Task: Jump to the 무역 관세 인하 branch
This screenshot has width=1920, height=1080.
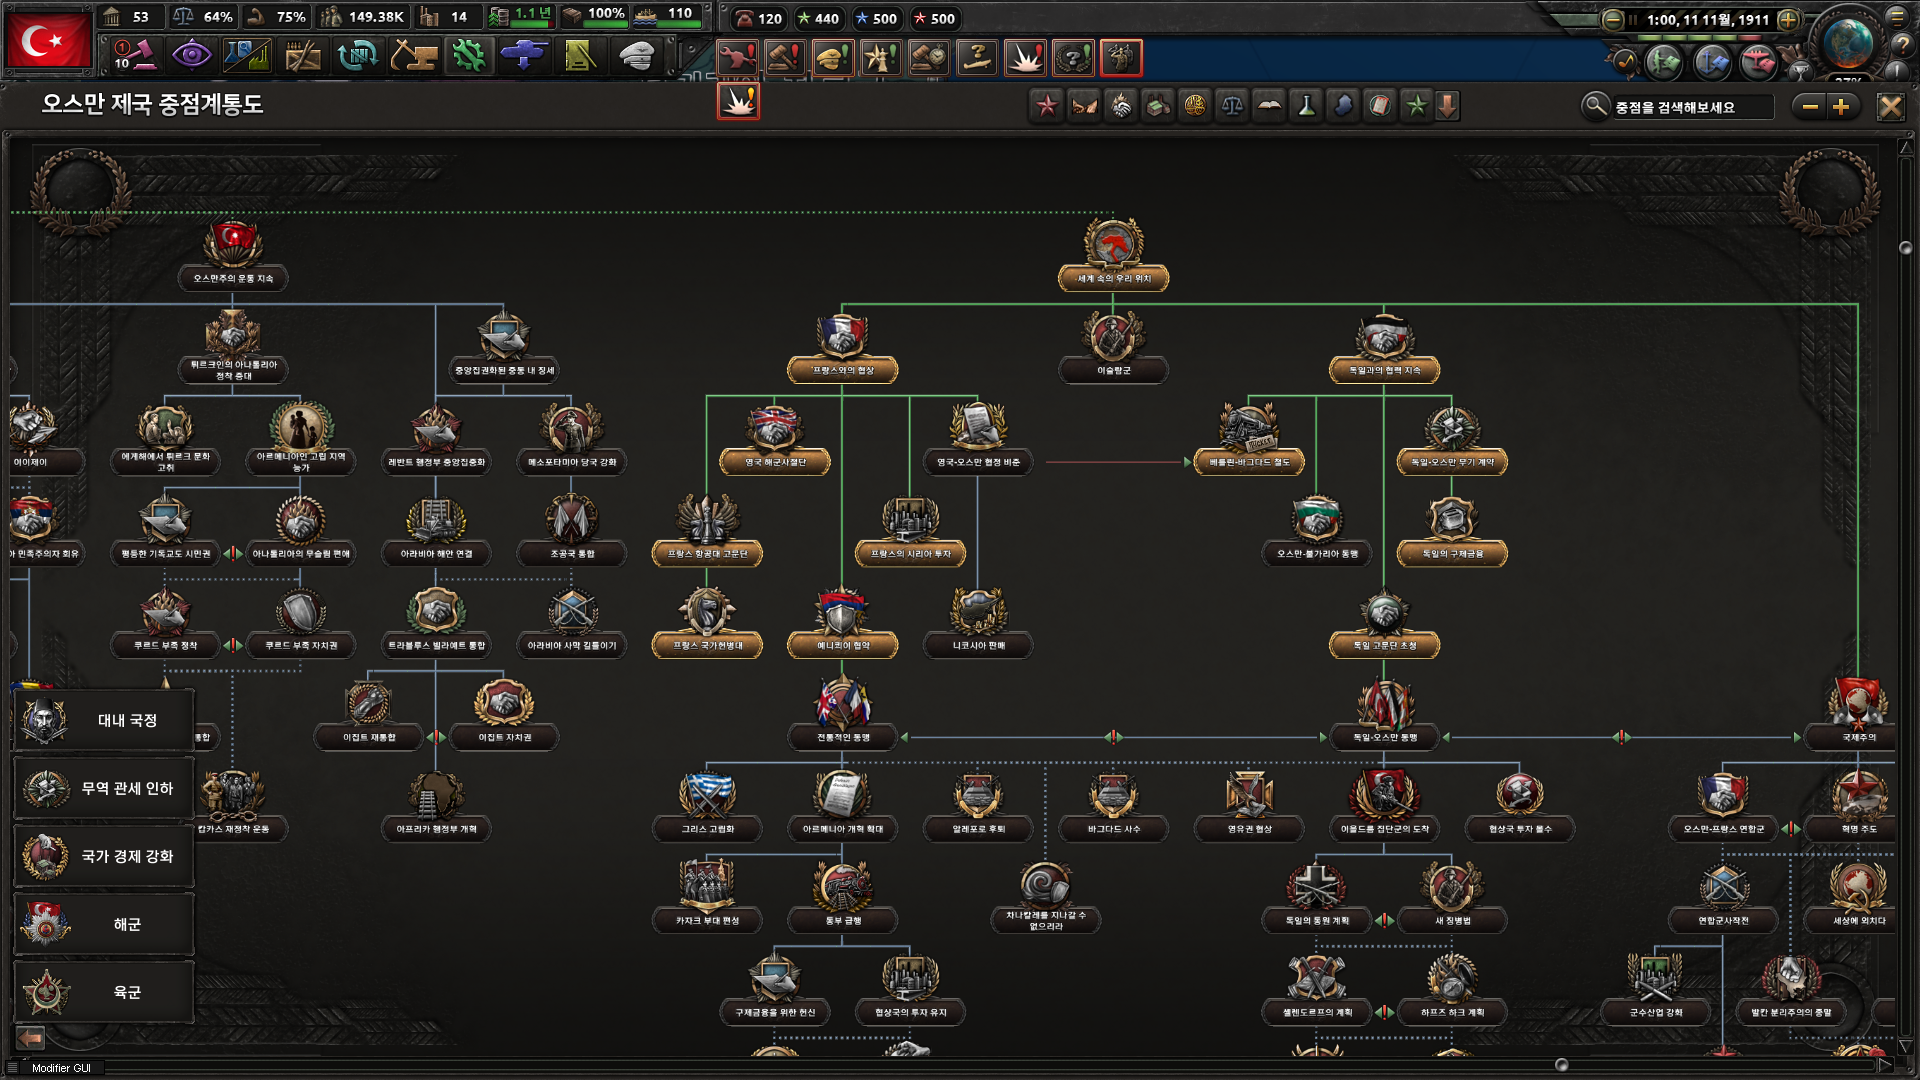Action: point(104,788)
